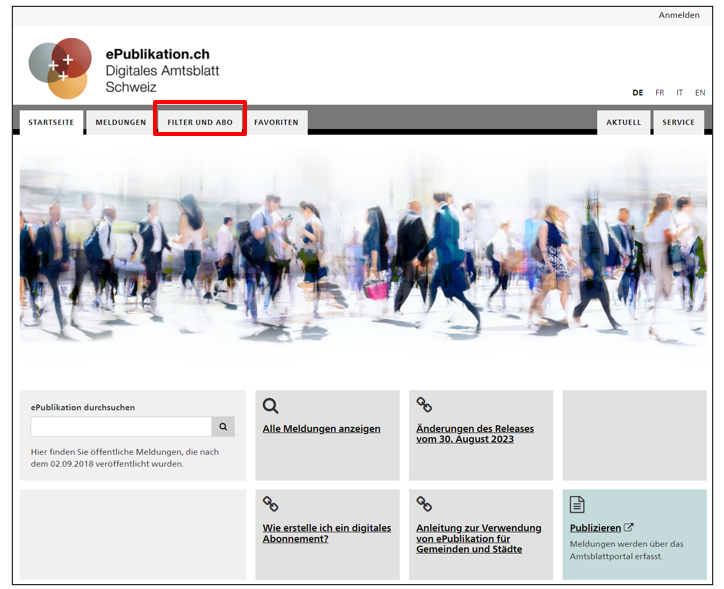Switch language to IT
Screen dimensions: 724x589
(680, 93)
